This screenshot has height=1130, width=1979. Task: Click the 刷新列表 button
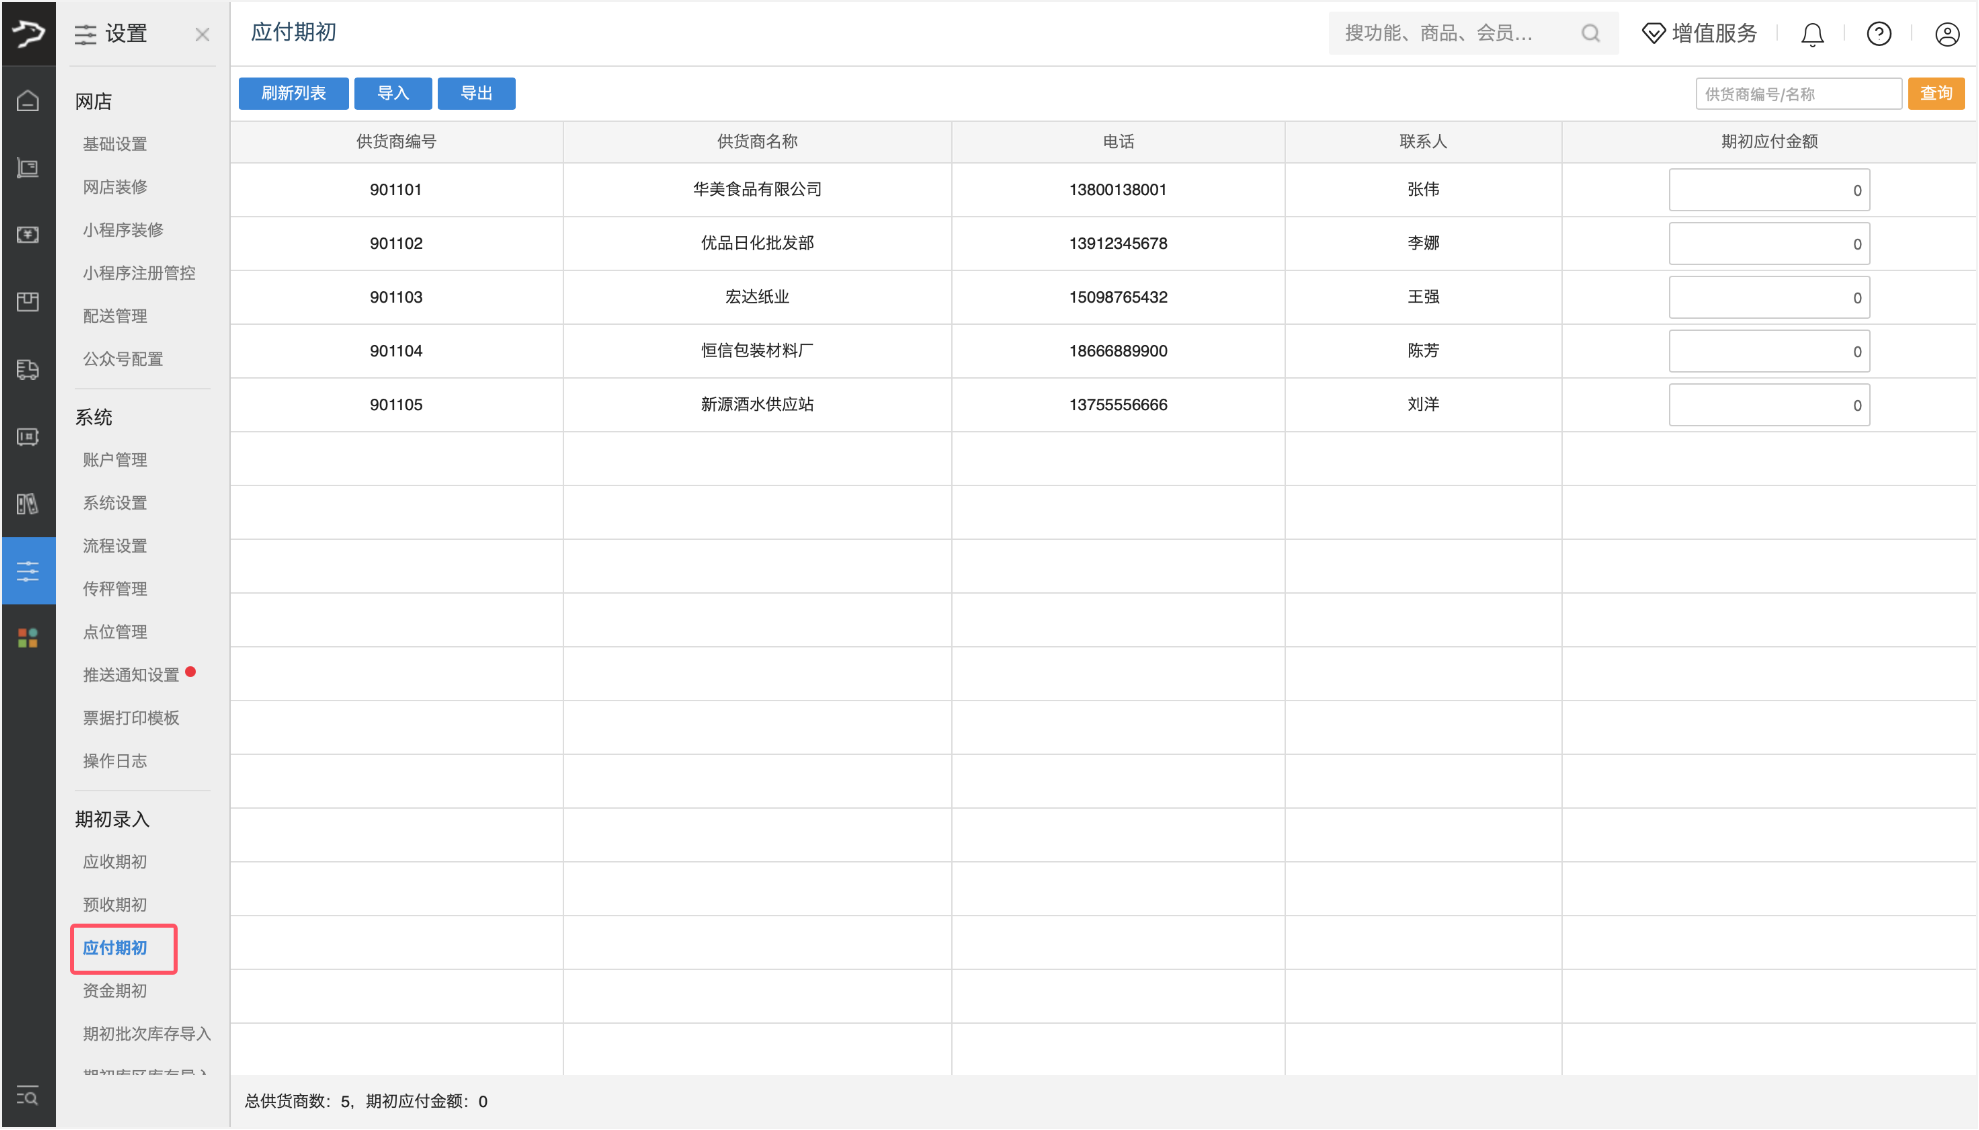pos(293,93)
